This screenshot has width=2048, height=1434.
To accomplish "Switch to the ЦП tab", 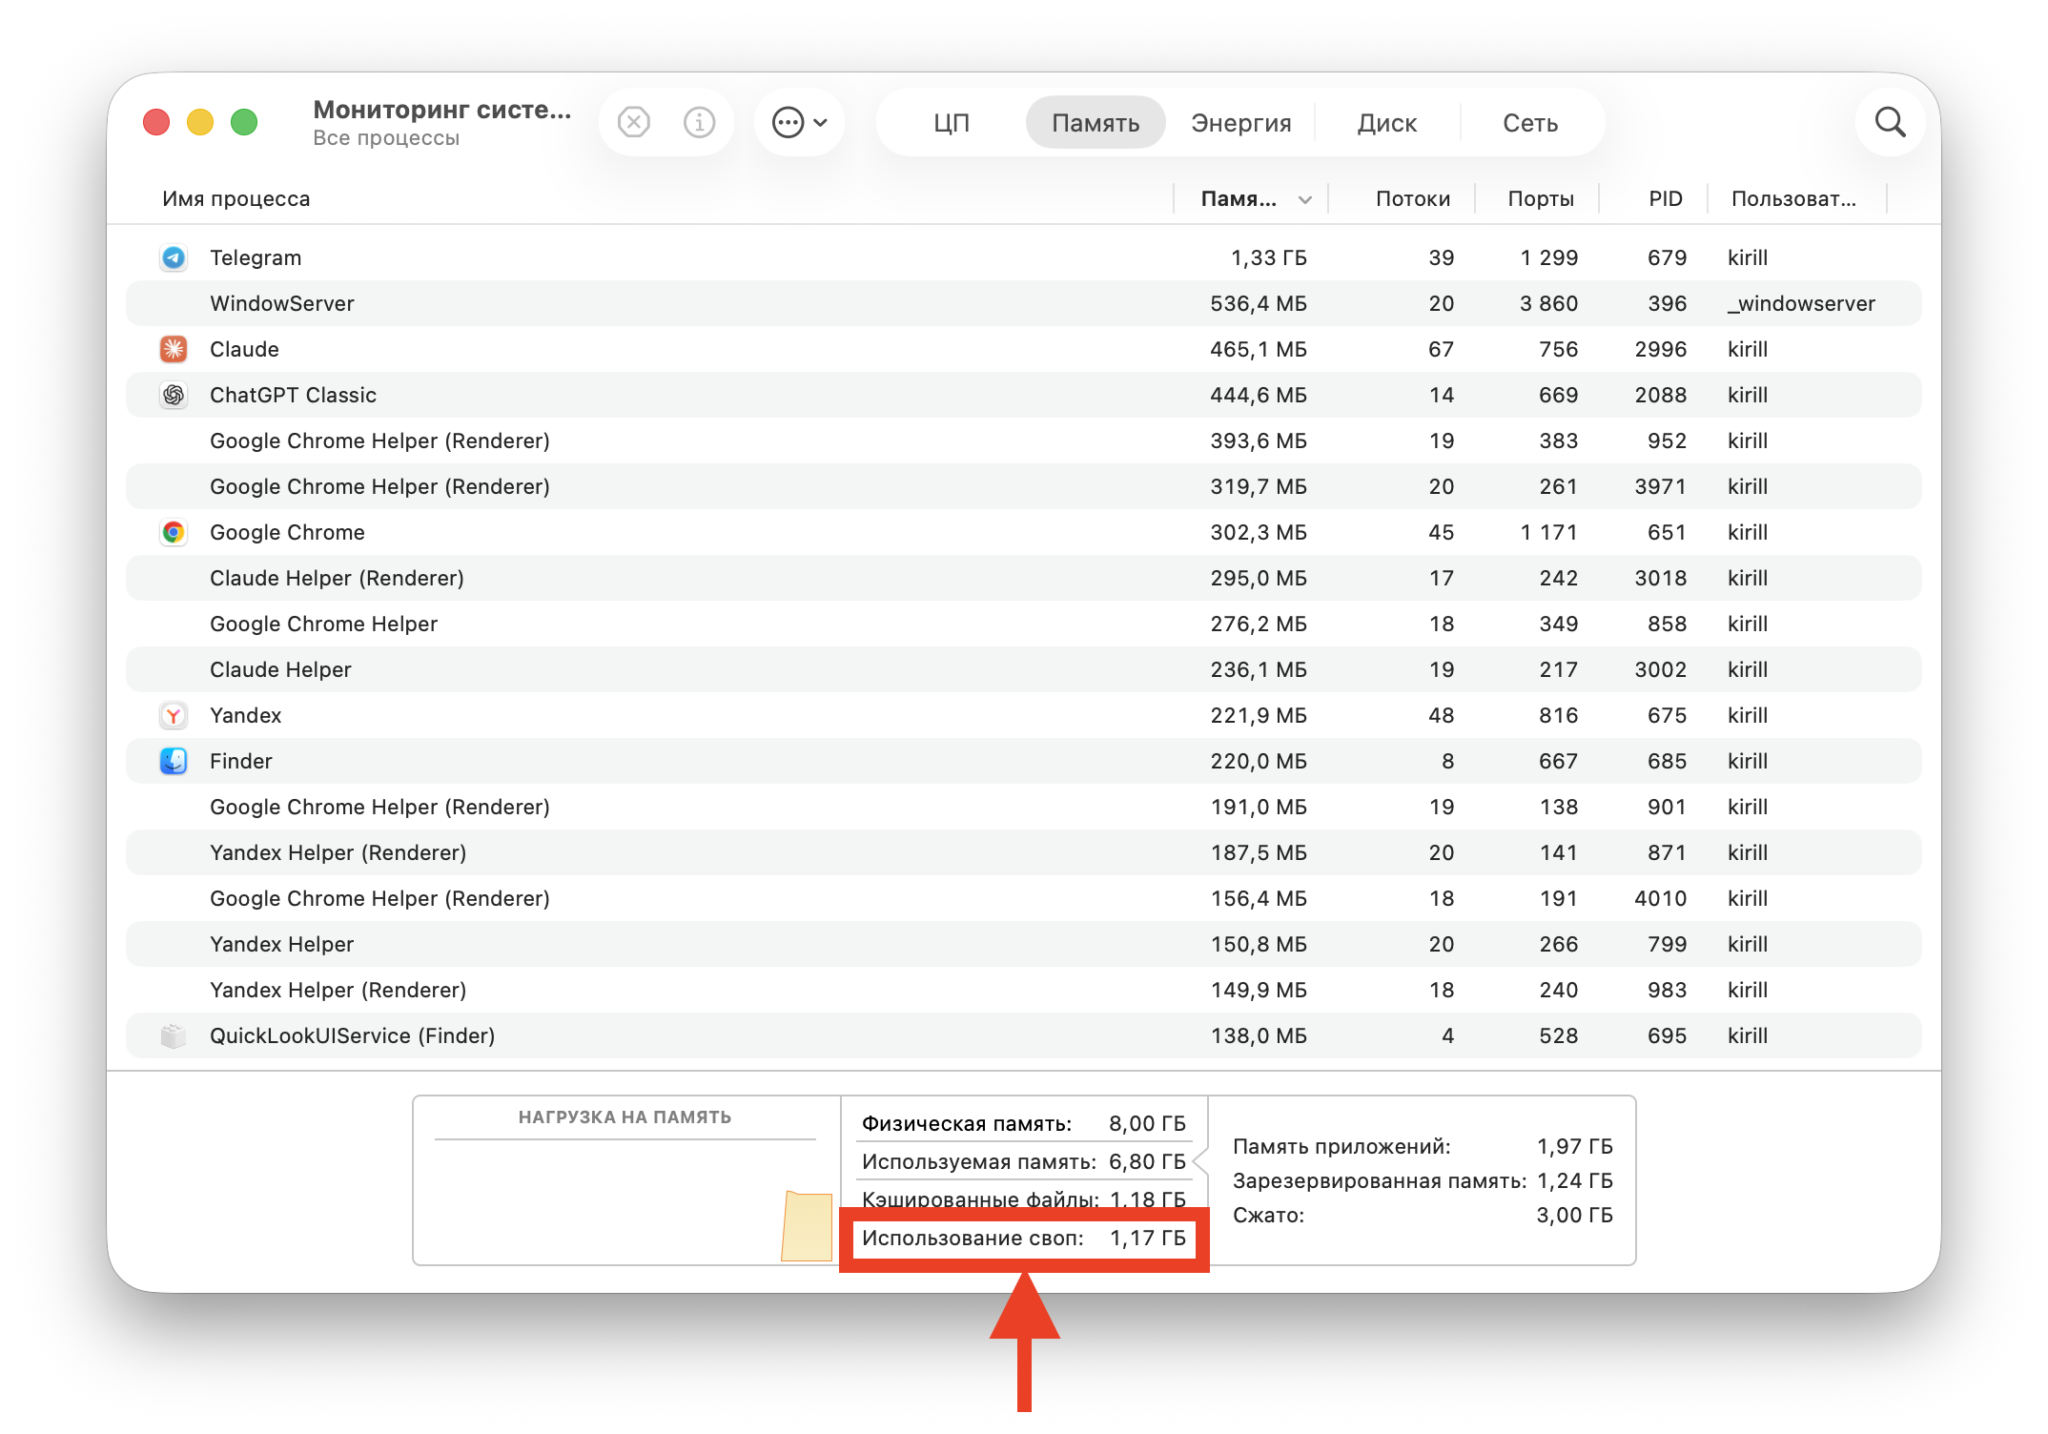I will 951,123.
